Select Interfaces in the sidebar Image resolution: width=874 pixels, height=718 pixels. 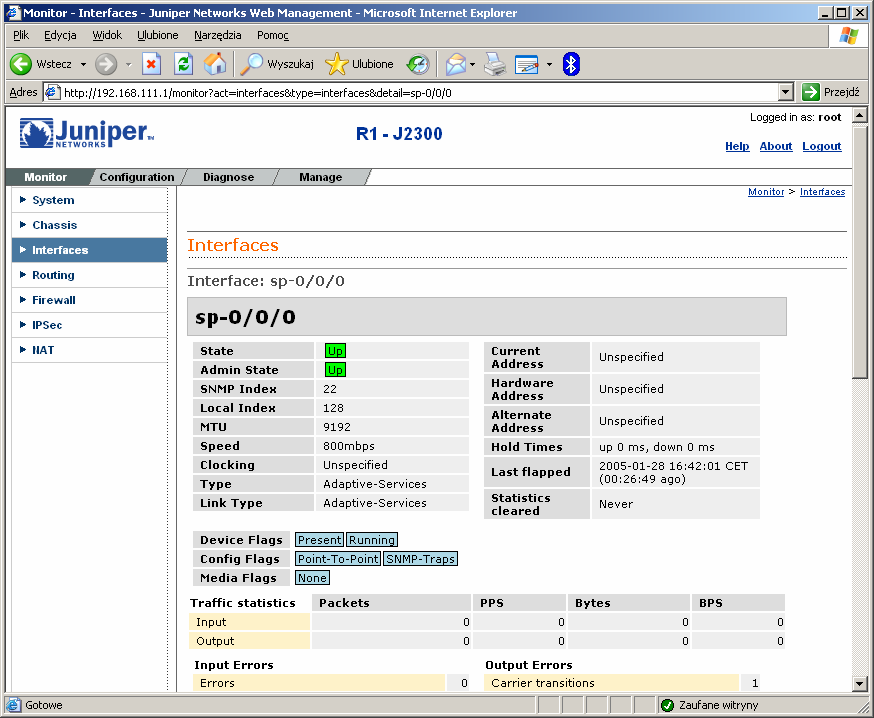pos(89,250)
